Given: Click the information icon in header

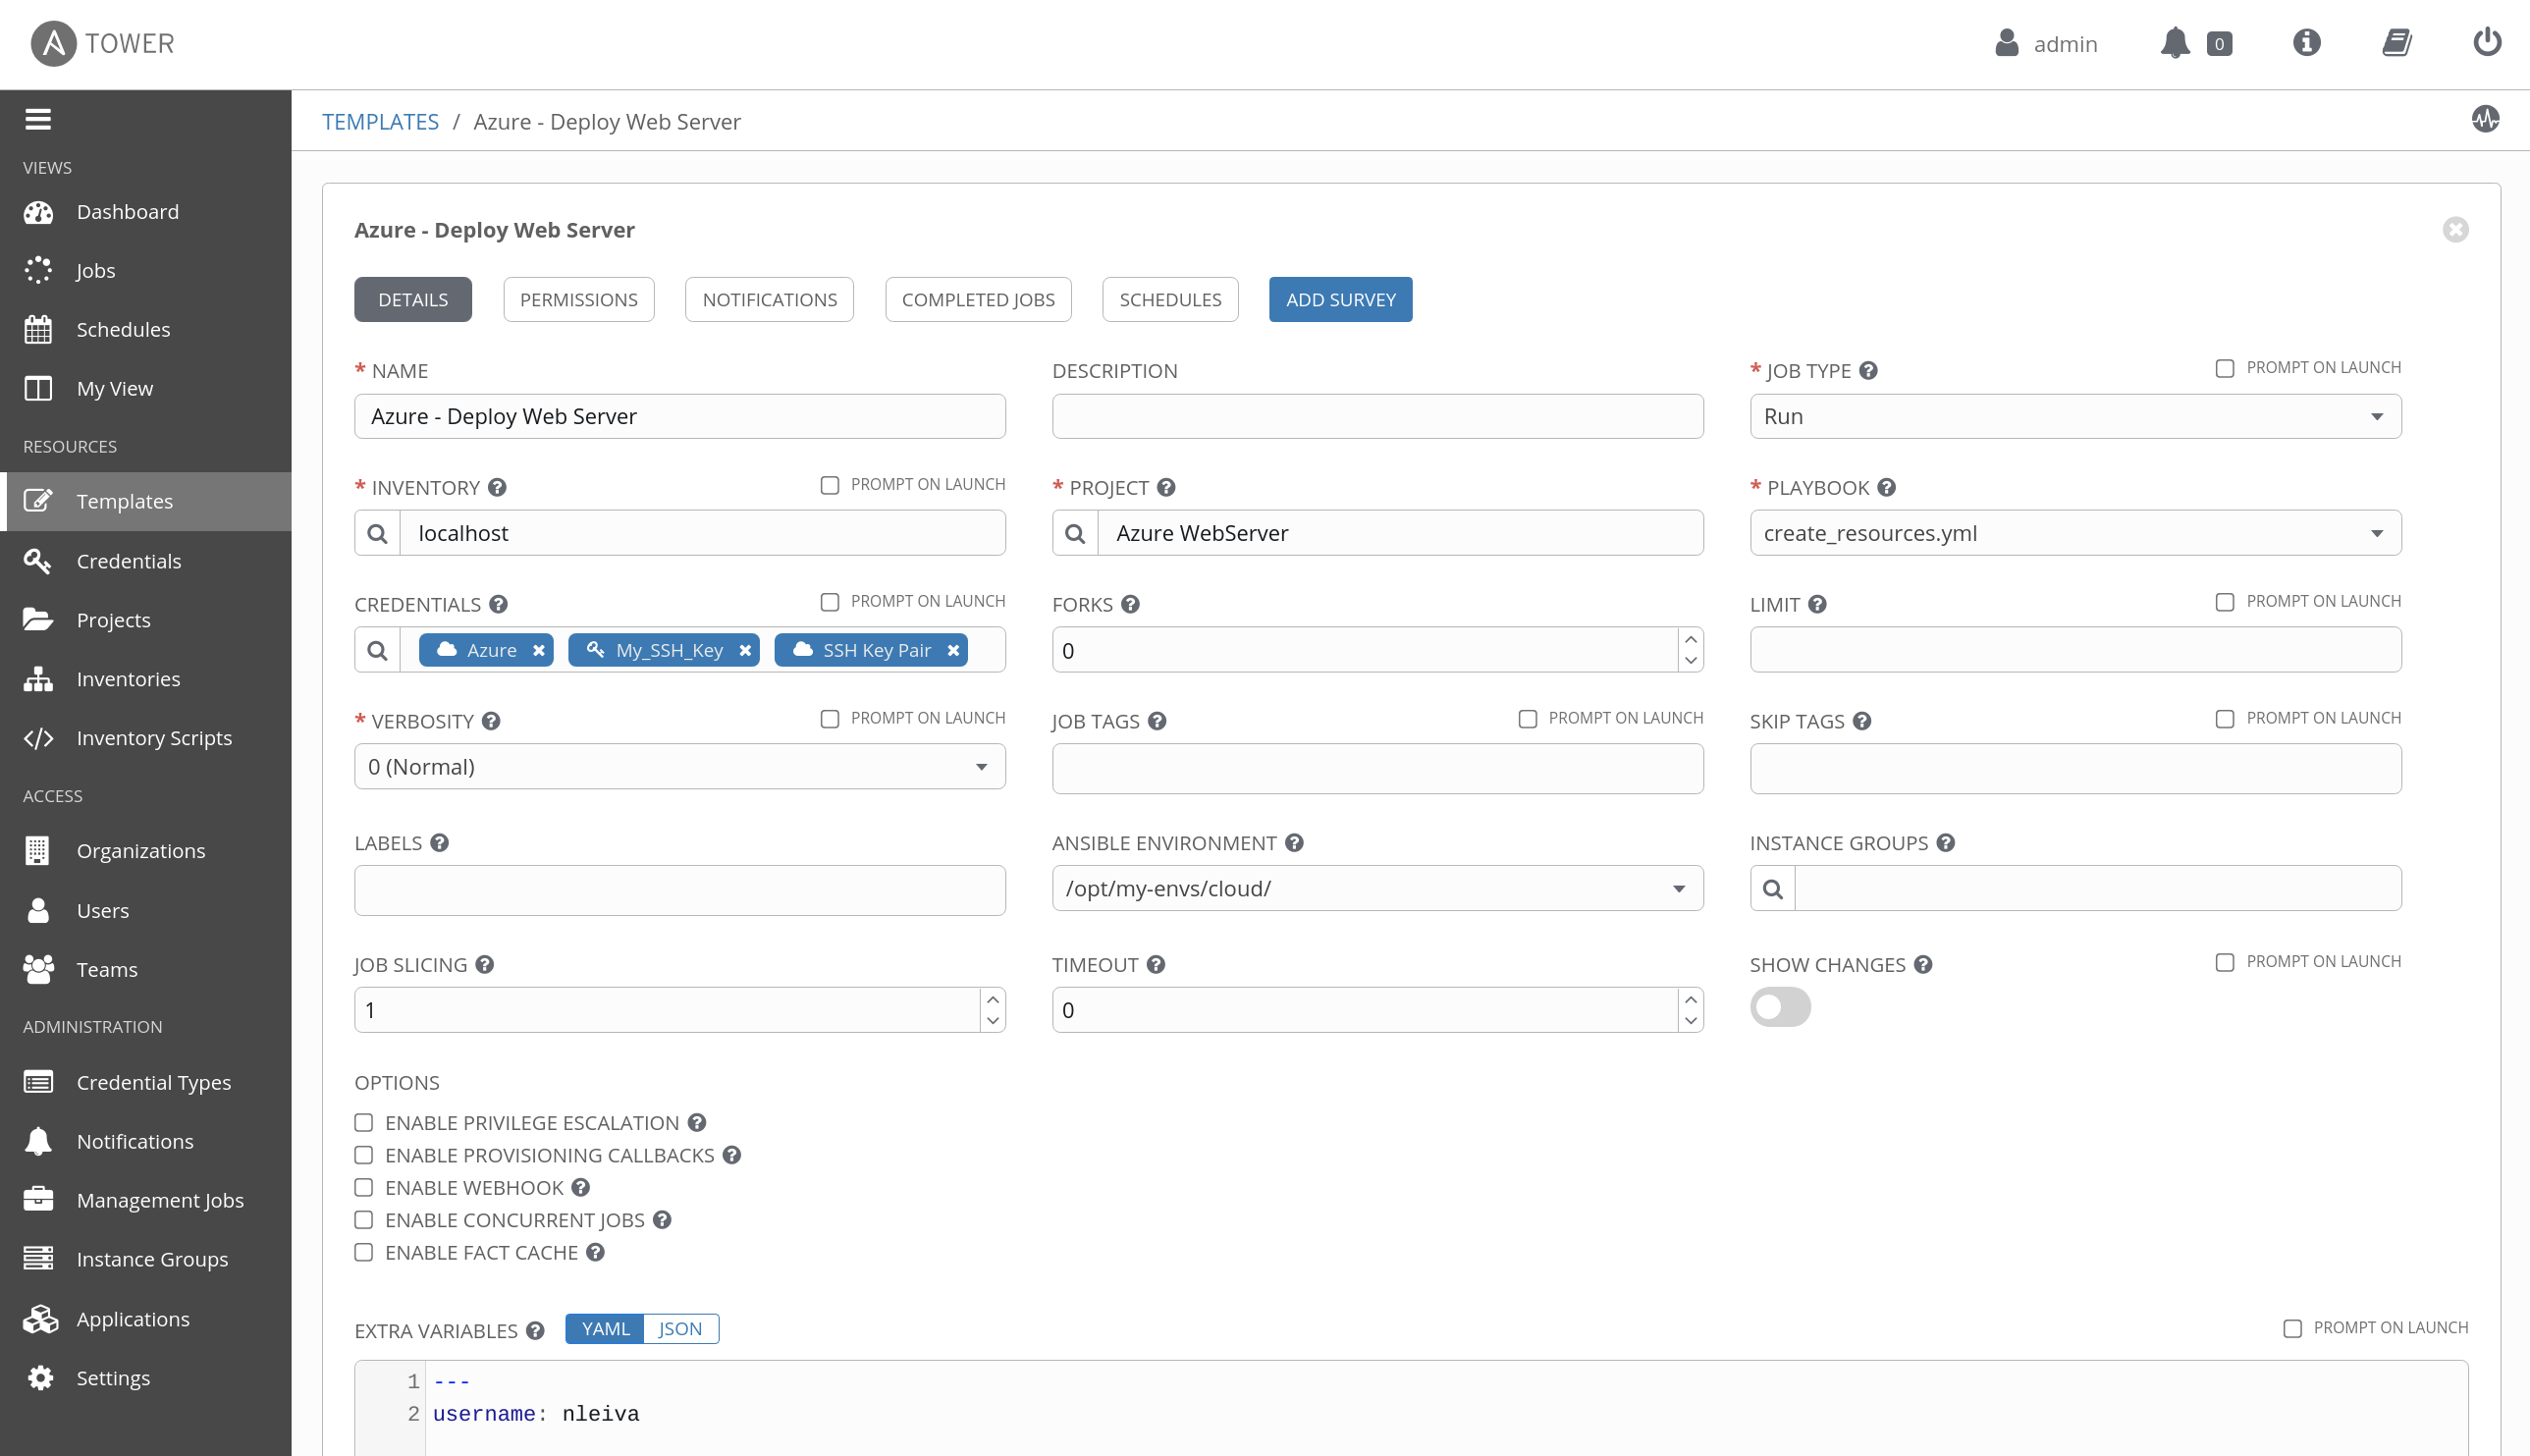Looking at the screenshot, I should pyautogui.click(x=2306, y=43).
